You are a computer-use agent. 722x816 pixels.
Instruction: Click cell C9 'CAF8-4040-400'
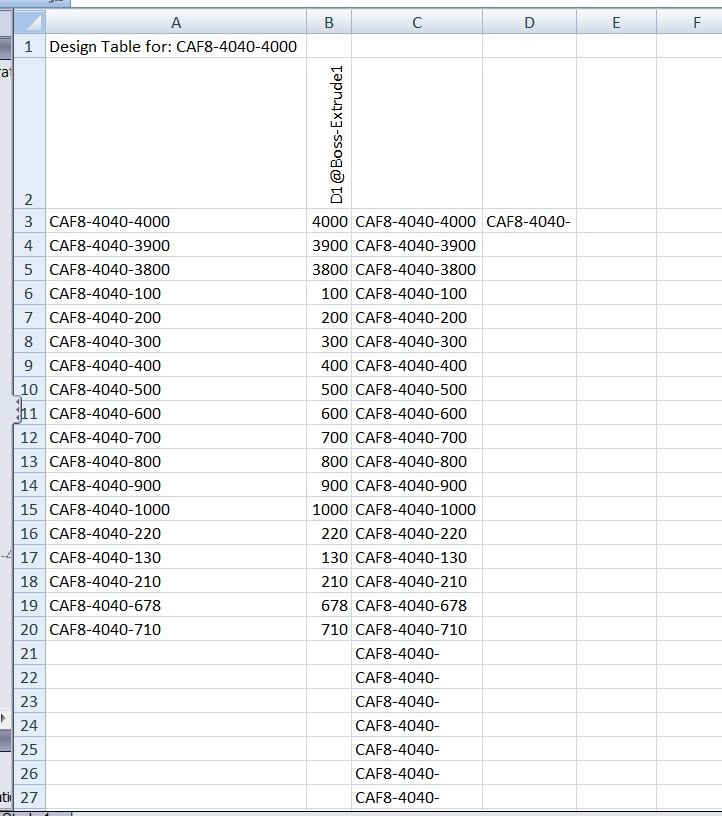pos(417,365)
